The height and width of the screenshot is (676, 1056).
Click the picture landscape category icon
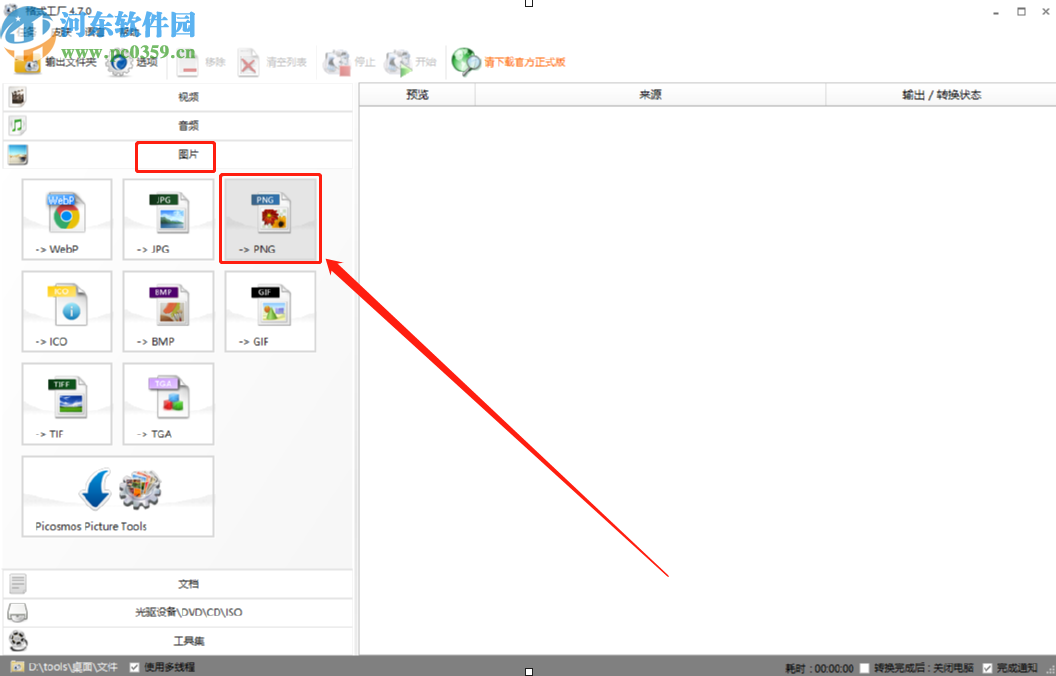coord(18,154)
